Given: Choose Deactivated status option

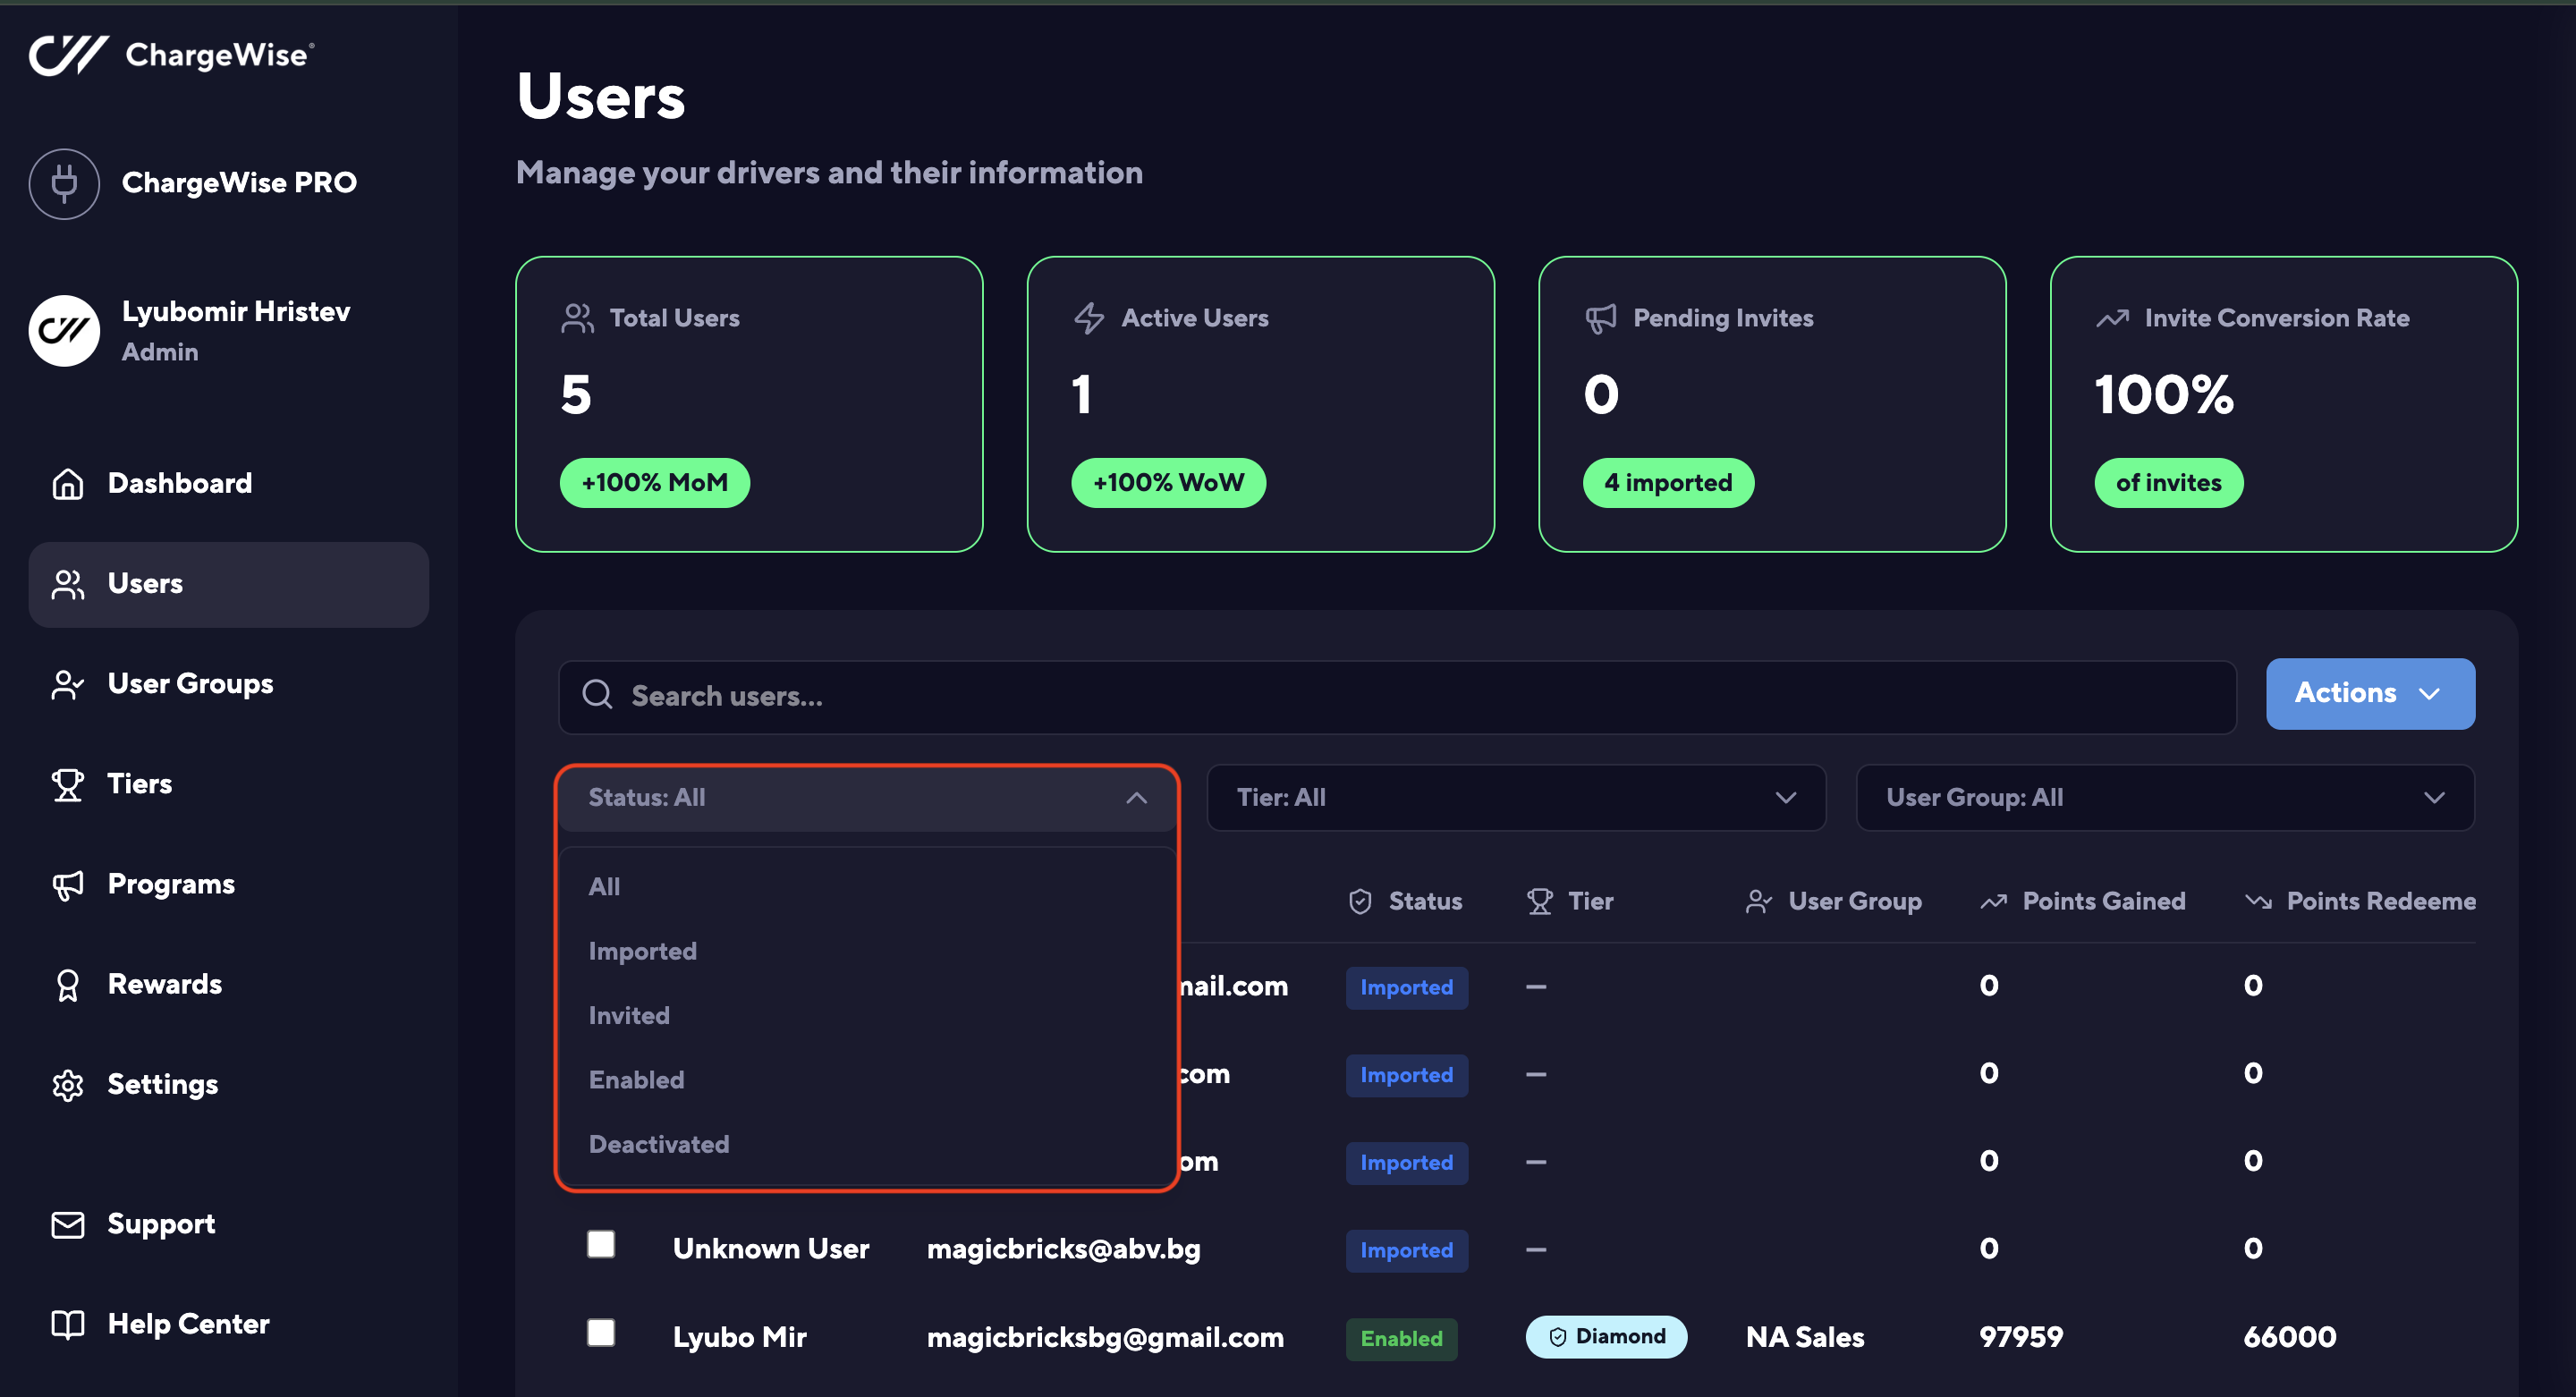Looking at the screenshot, I should pos(658,1144).
